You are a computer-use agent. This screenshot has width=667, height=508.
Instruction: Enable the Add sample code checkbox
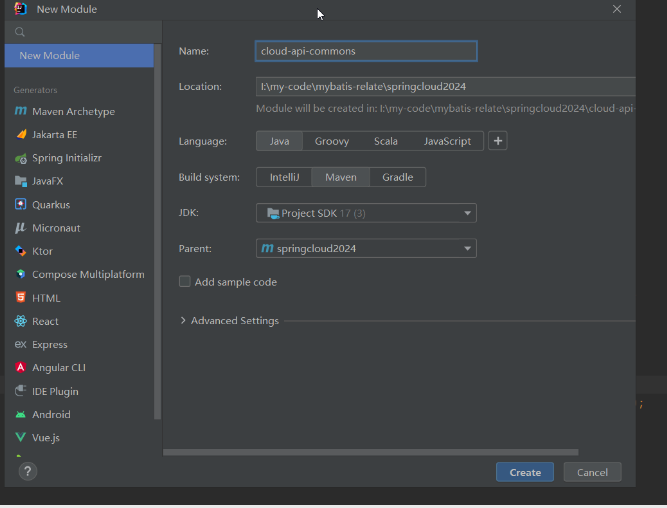pos(185,282)
